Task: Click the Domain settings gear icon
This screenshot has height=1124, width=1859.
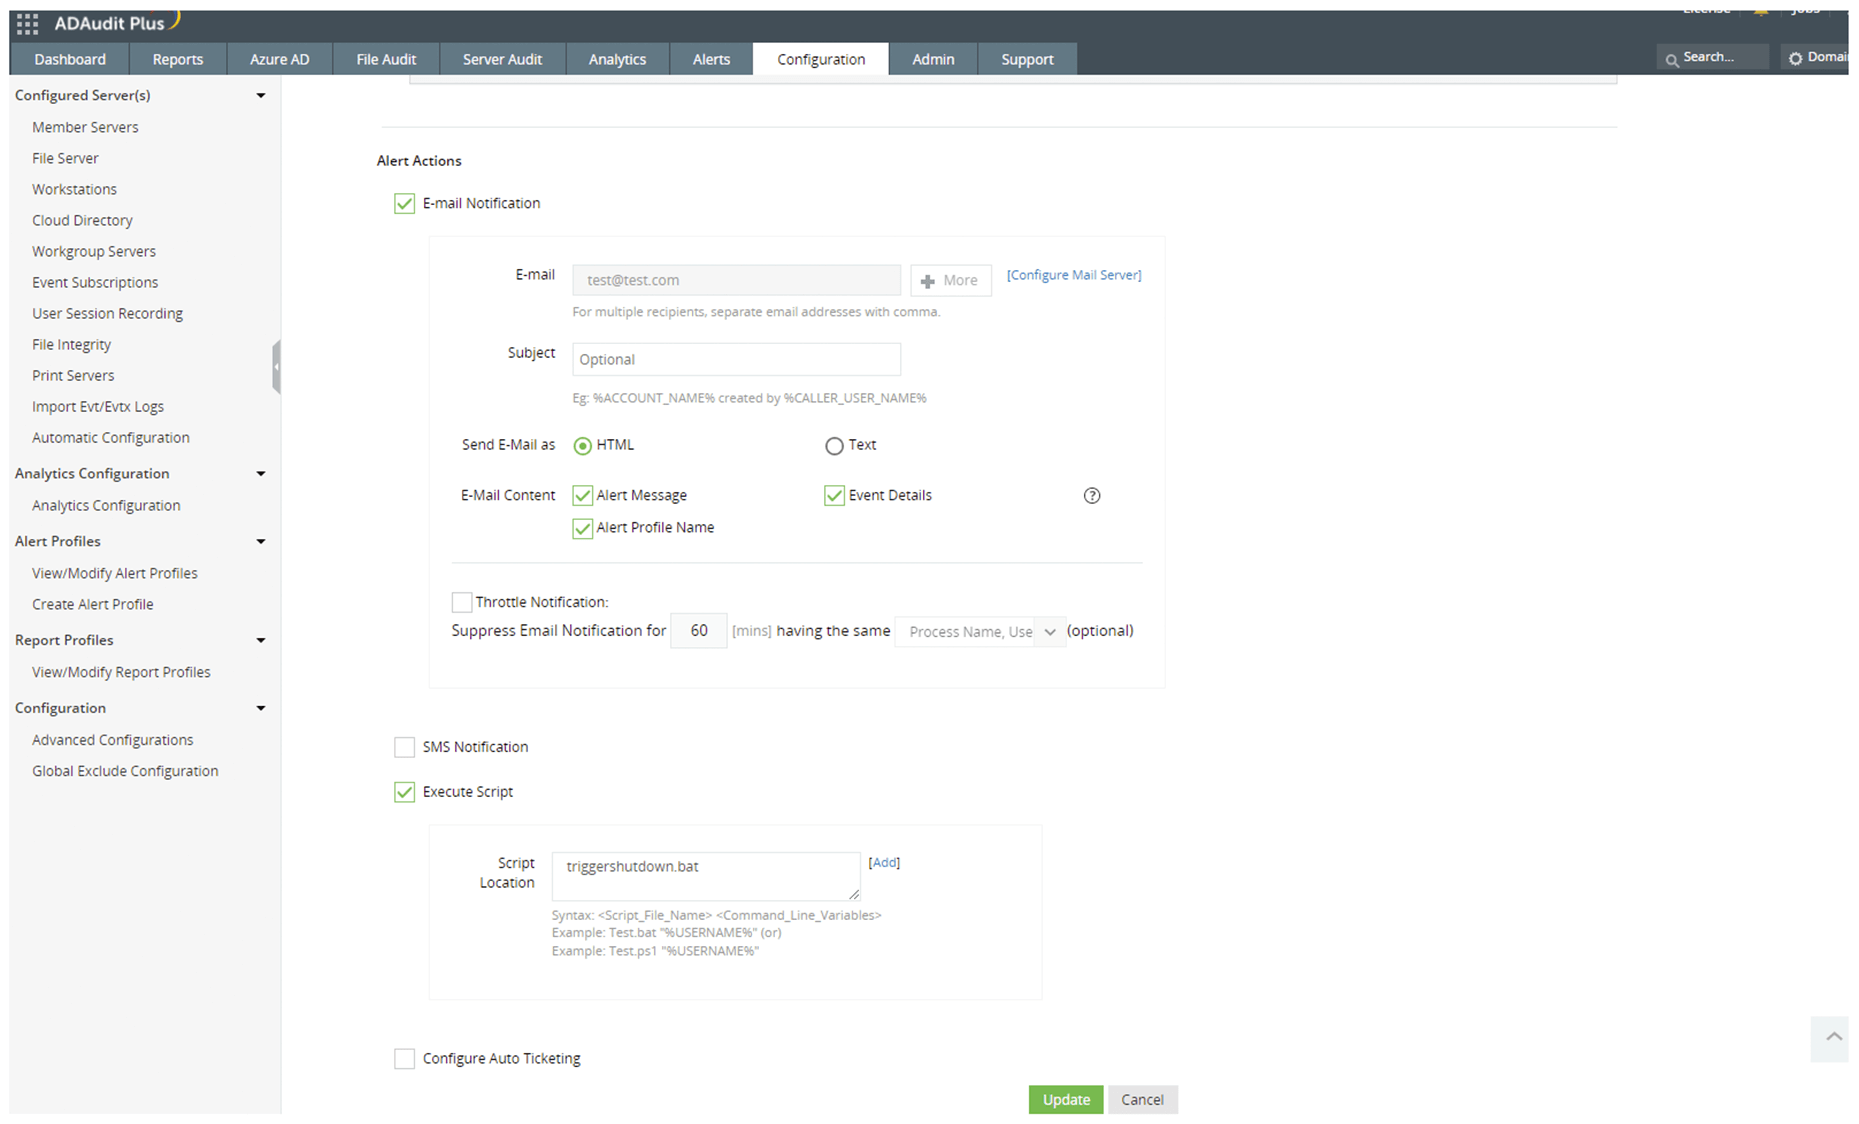Action: [x=1795, y=58]
